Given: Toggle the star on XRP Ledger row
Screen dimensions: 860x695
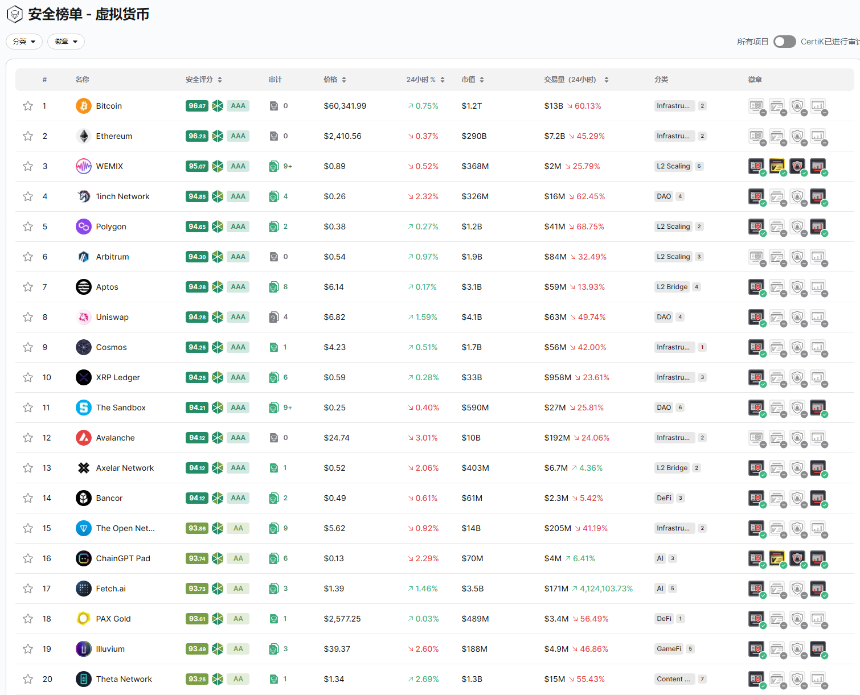Looking at the screenshot, I should [28, 377].
